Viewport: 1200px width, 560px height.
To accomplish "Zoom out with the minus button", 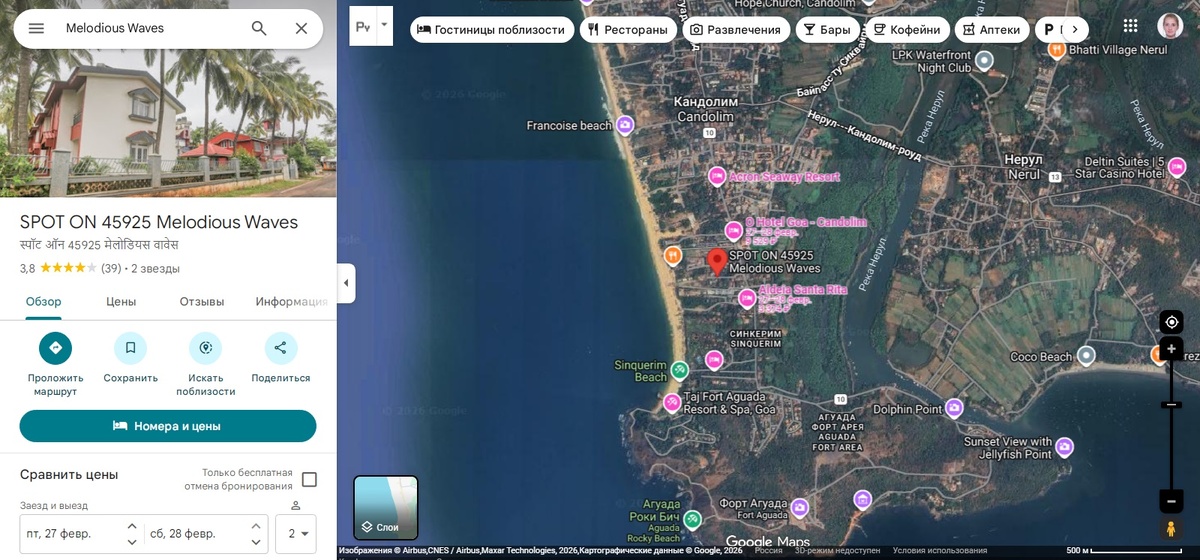I will coord(1172,500).
